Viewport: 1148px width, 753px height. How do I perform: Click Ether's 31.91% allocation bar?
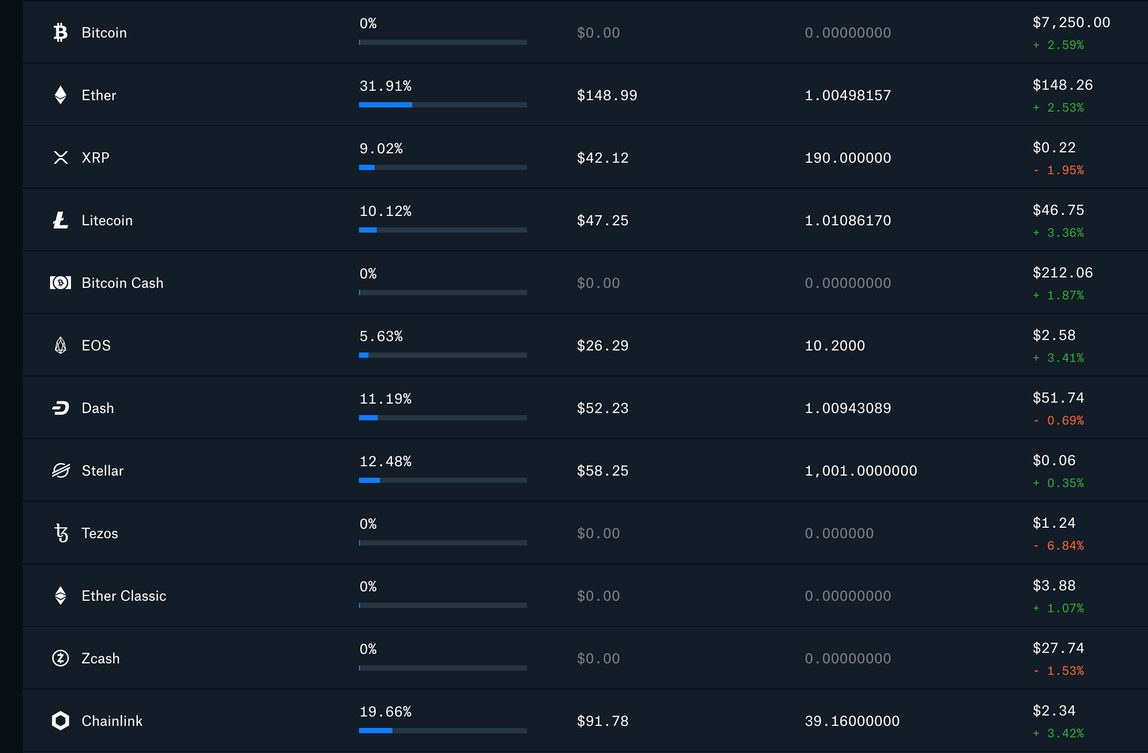[443, 105]
